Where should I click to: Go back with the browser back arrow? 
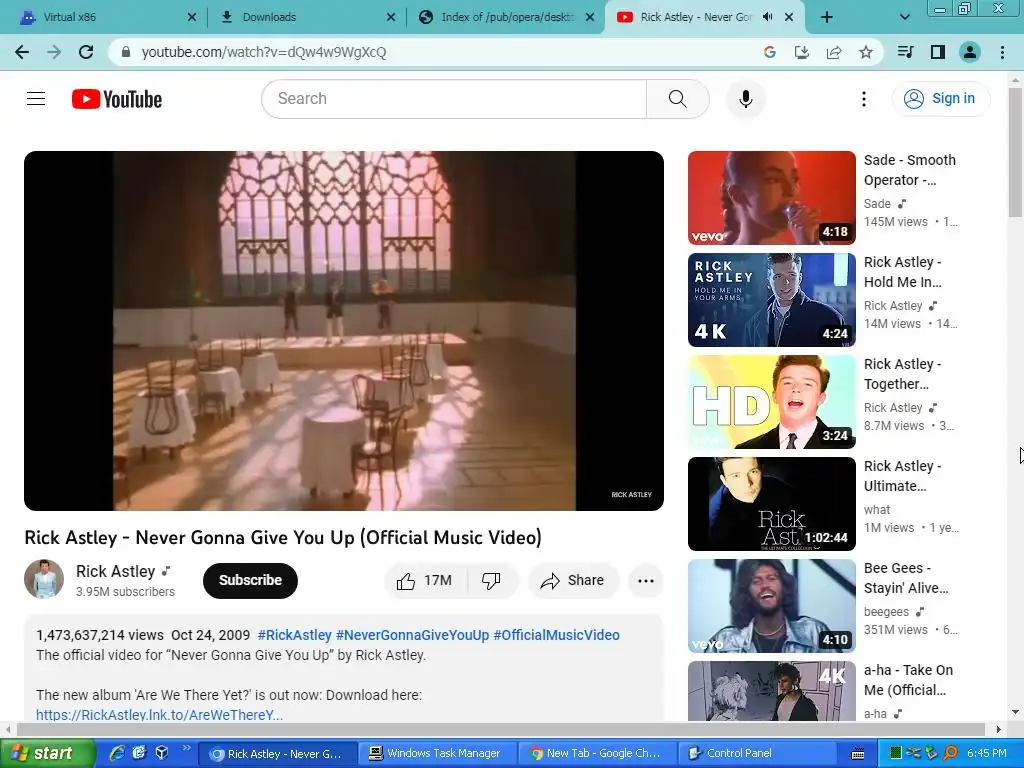click(x=22, y=52)
